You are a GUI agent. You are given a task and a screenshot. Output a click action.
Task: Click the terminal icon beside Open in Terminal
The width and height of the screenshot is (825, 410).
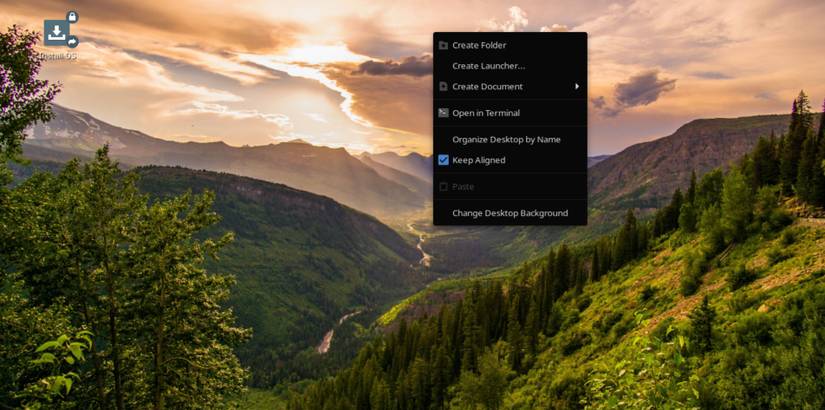[x=443, y=113]
